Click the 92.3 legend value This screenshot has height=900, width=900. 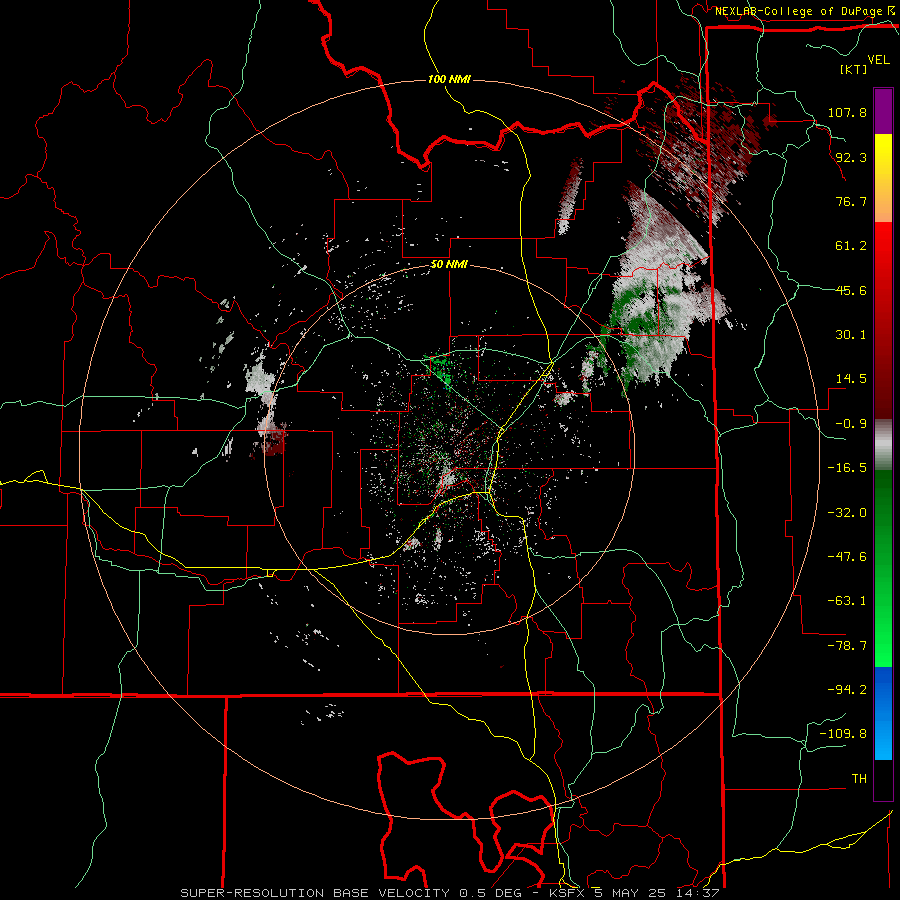[851, 157]
